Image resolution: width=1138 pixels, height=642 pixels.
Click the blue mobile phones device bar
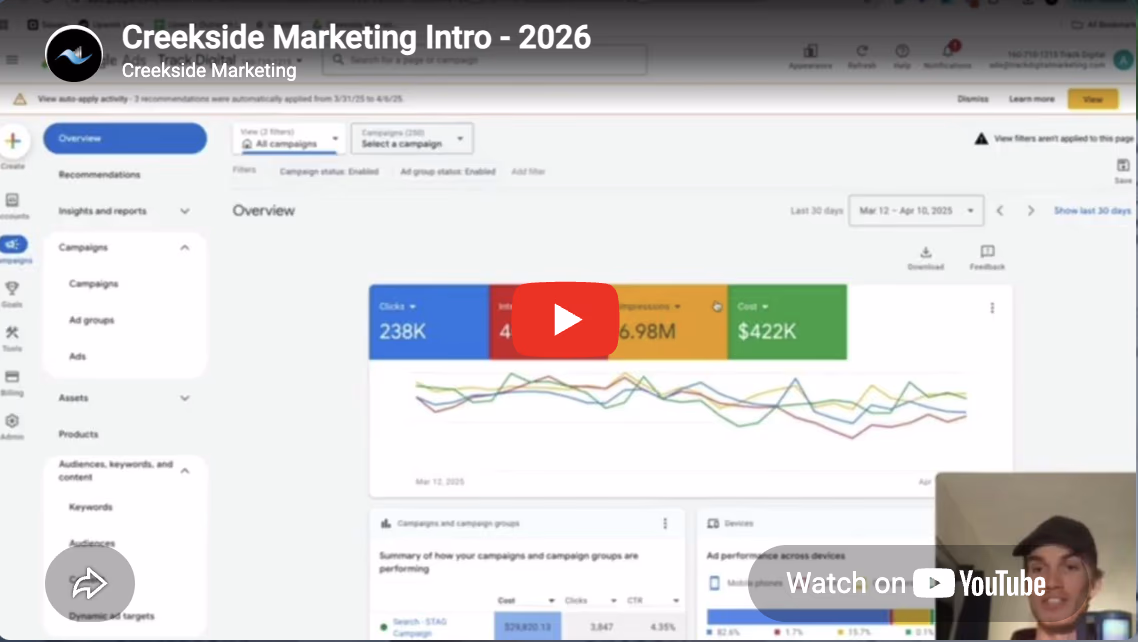tap(798, 616)
